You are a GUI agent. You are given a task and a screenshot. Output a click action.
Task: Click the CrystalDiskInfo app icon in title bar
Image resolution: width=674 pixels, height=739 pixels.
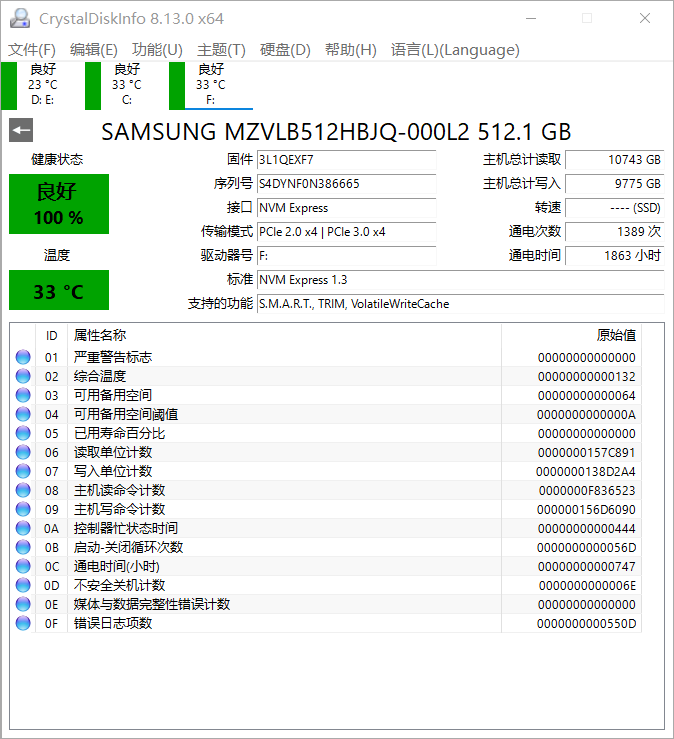tap(20, 18)
